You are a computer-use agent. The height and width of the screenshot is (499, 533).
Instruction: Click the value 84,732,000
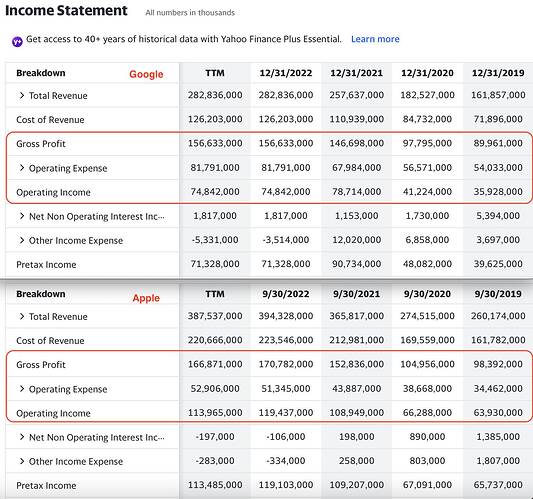(427, 119)
